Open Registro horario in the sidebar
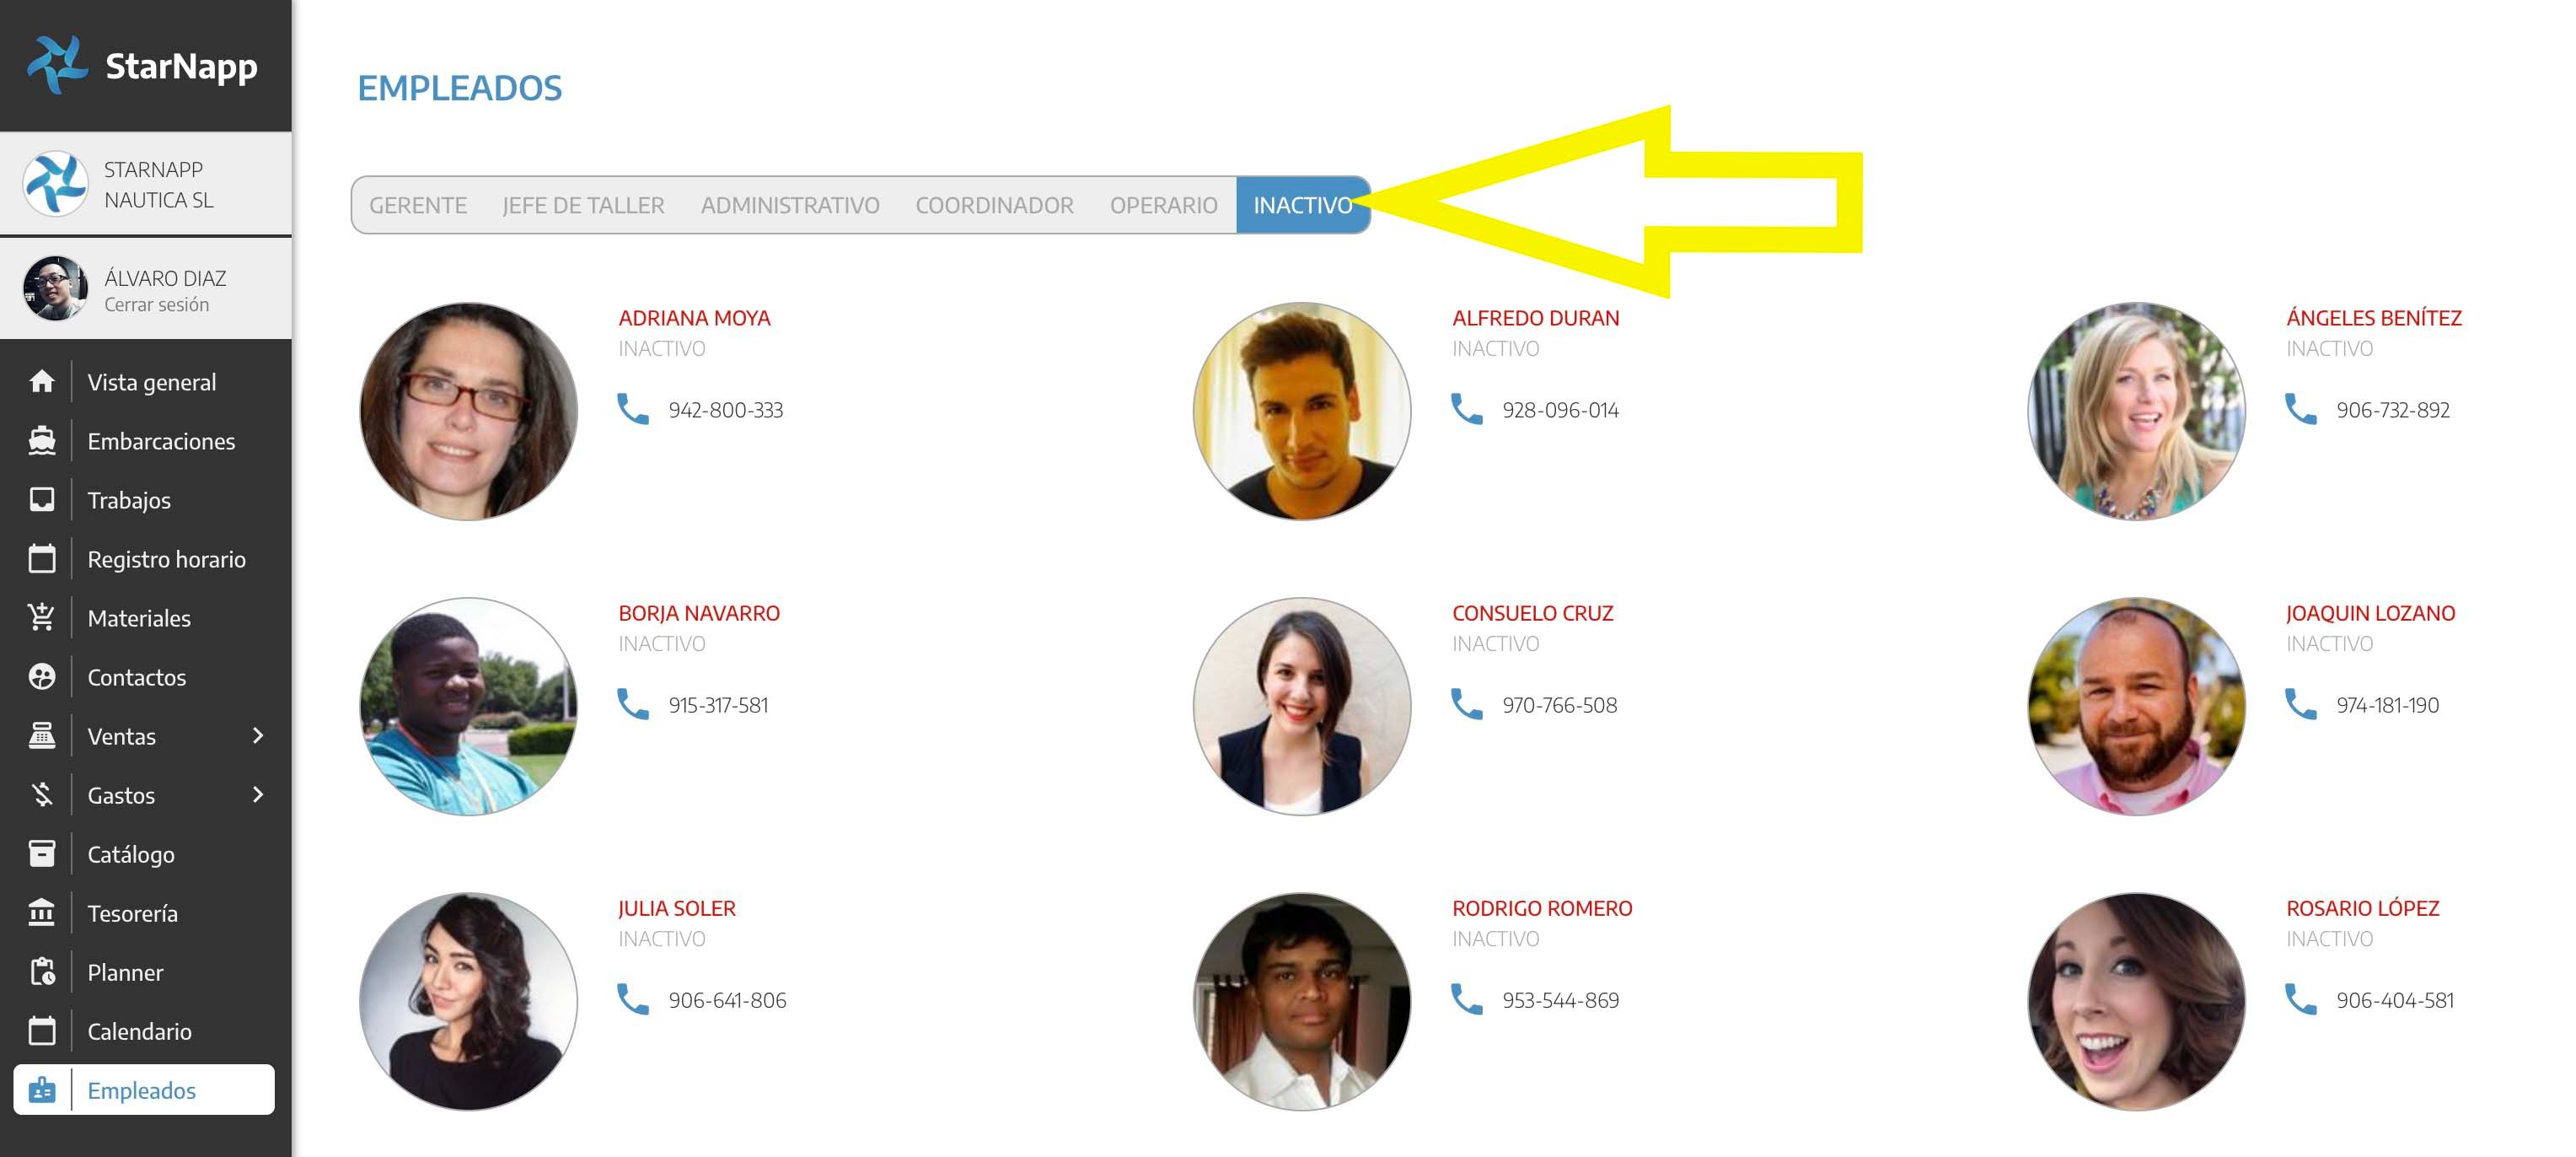Screen dimensions: 2576x1157 click(166, 559)
